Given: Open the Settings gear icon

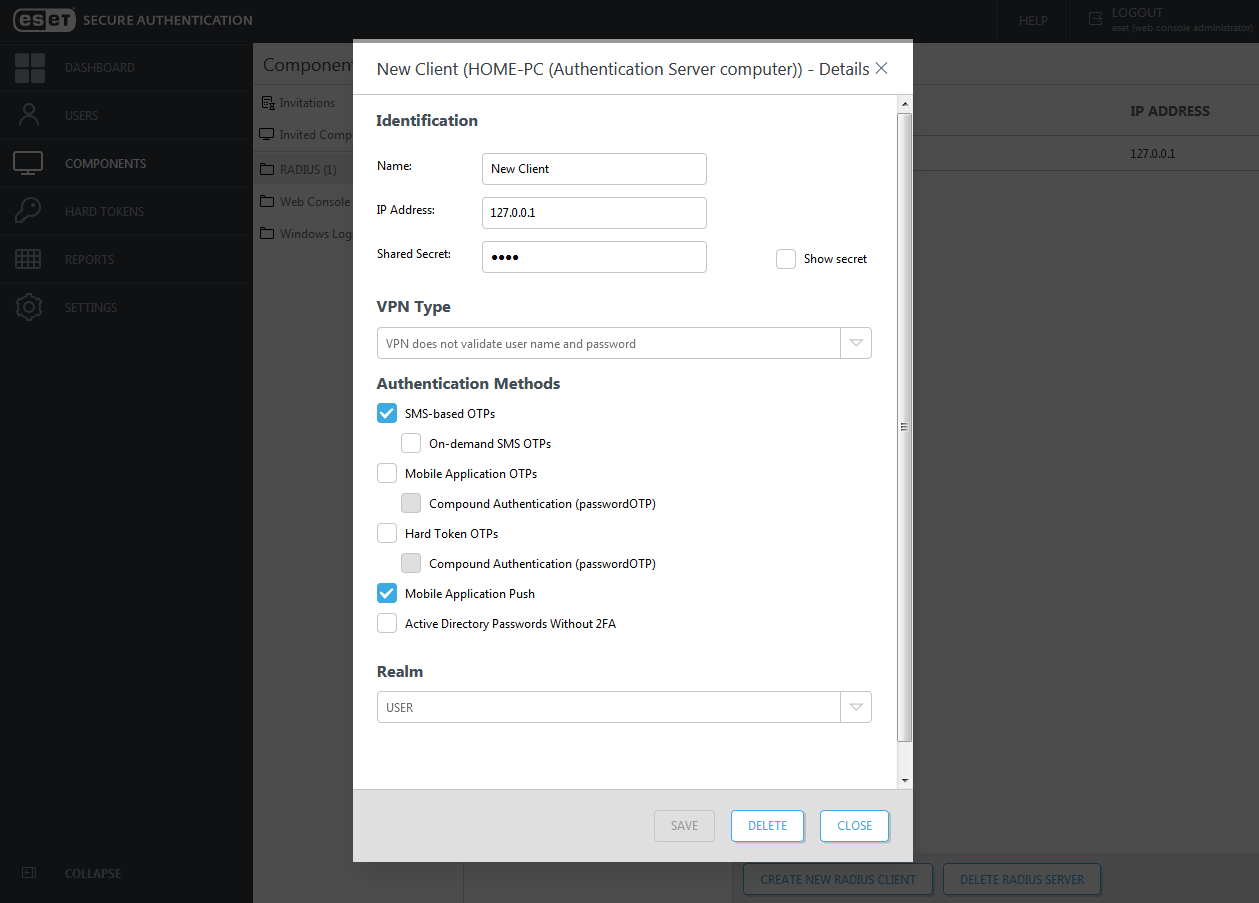Looking at the screenshot, I should tap(29, 307).
